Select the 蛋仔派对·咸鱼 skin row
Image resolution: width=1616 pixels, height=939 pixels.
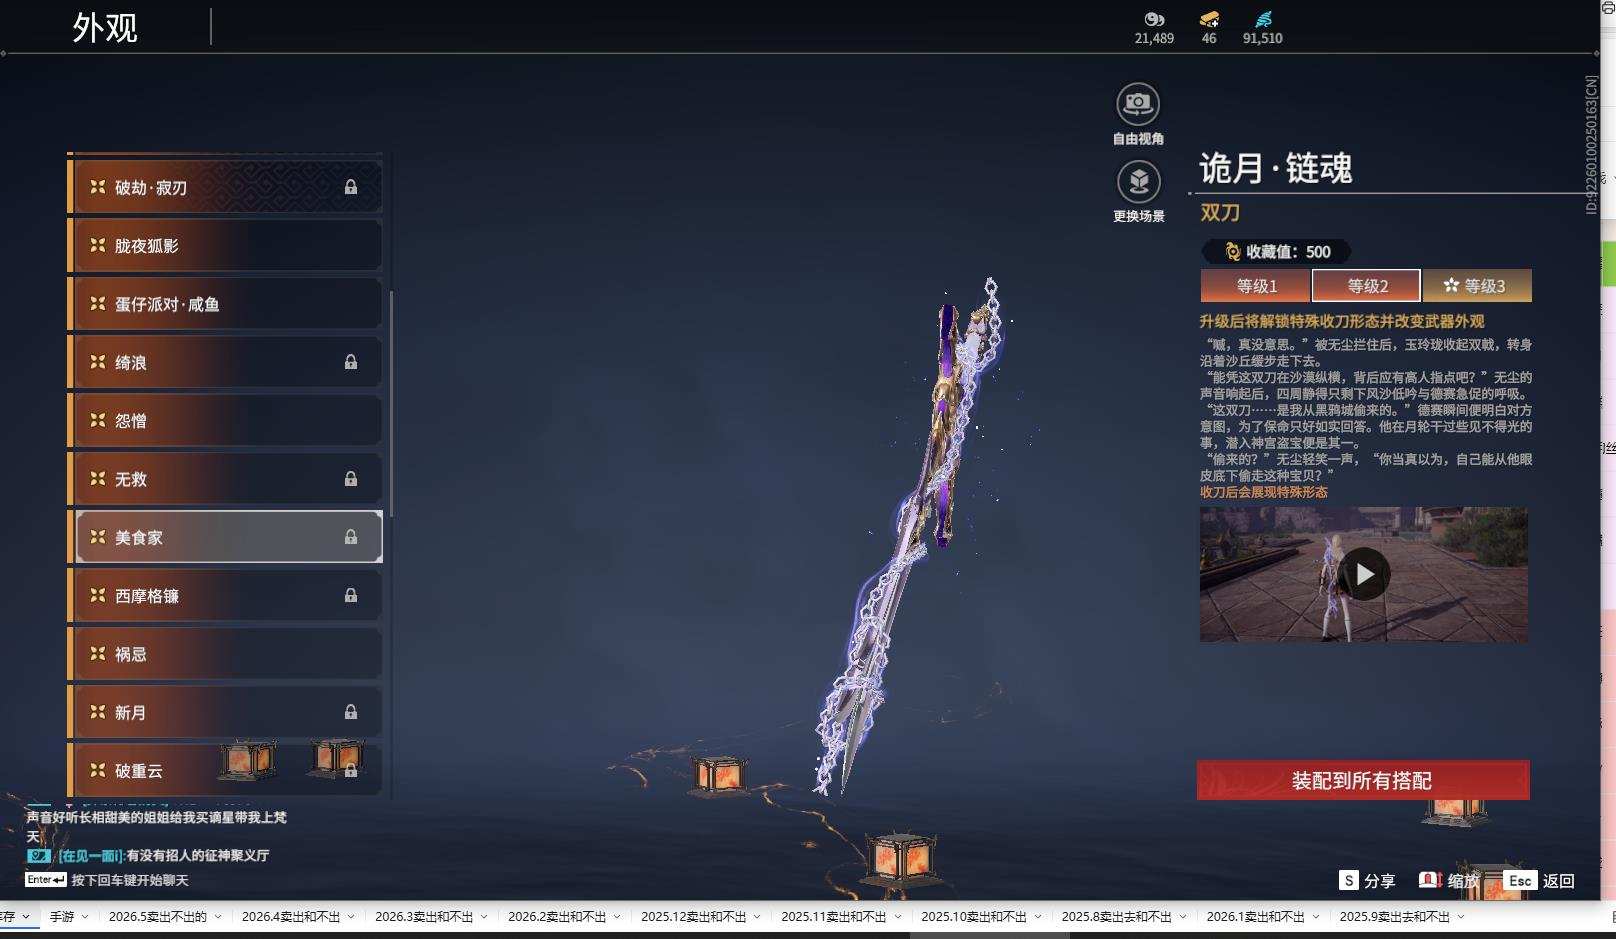coord(225,304)
